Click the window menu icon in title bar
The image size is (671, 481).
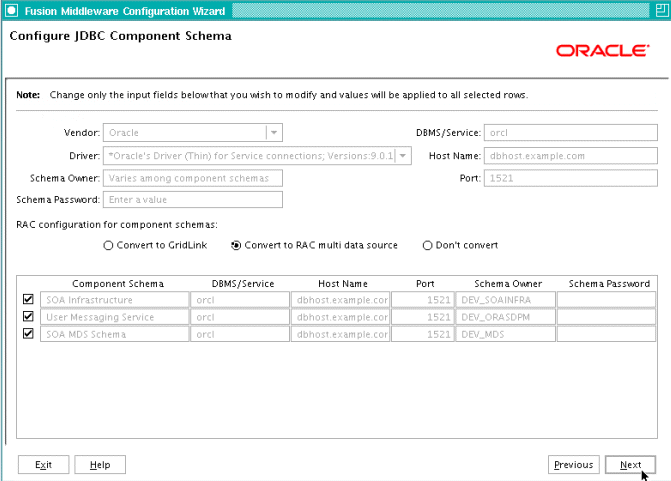click(12, 11)
